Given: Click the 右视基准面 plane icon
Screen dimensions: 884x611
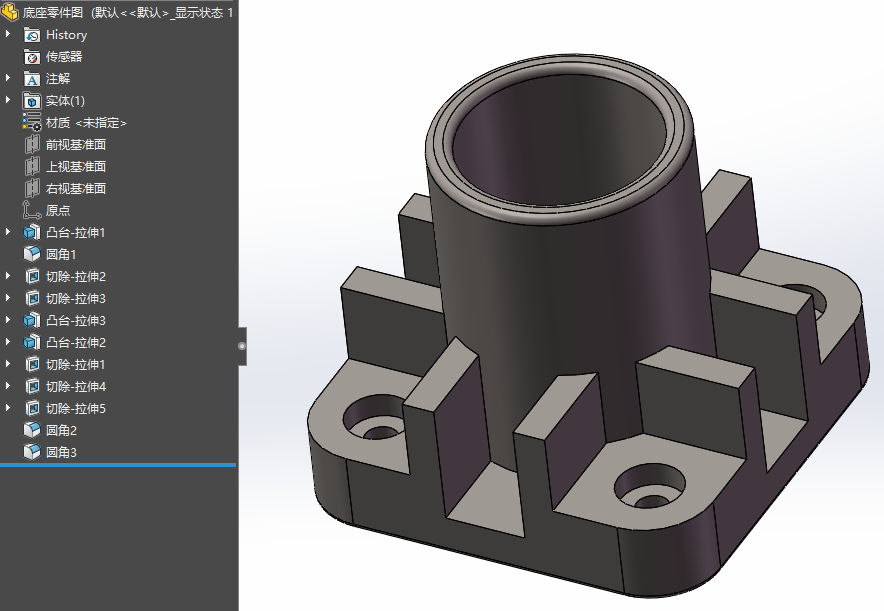Looking at the screenshot, I should coord(32,189).
